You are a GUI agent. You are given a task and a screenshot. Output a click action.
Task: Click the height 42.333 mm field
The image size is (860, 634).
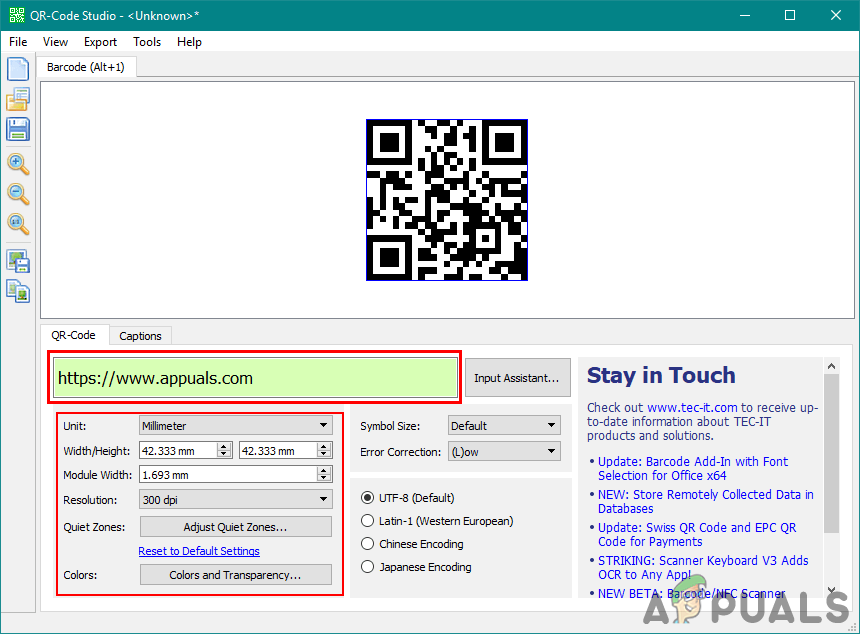[x=279, y=451]
